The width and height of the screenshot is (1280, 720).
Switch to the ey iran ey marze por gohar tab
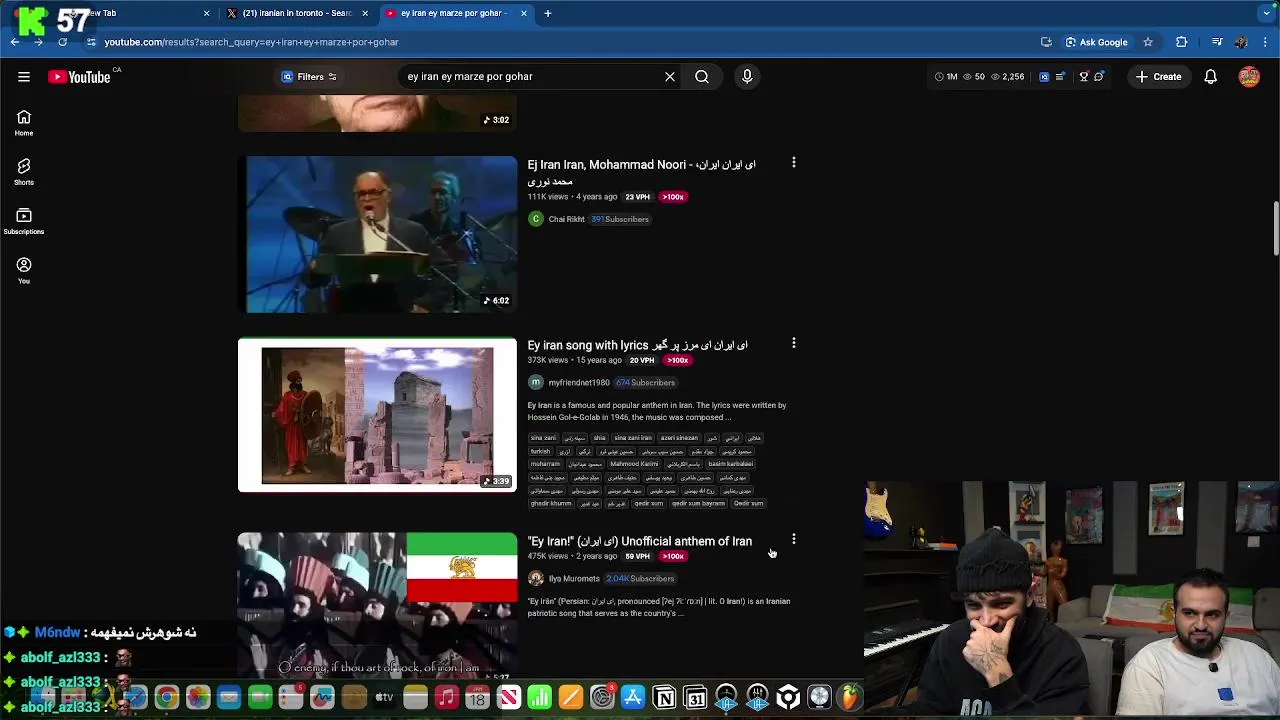click(x=455, y=13)
